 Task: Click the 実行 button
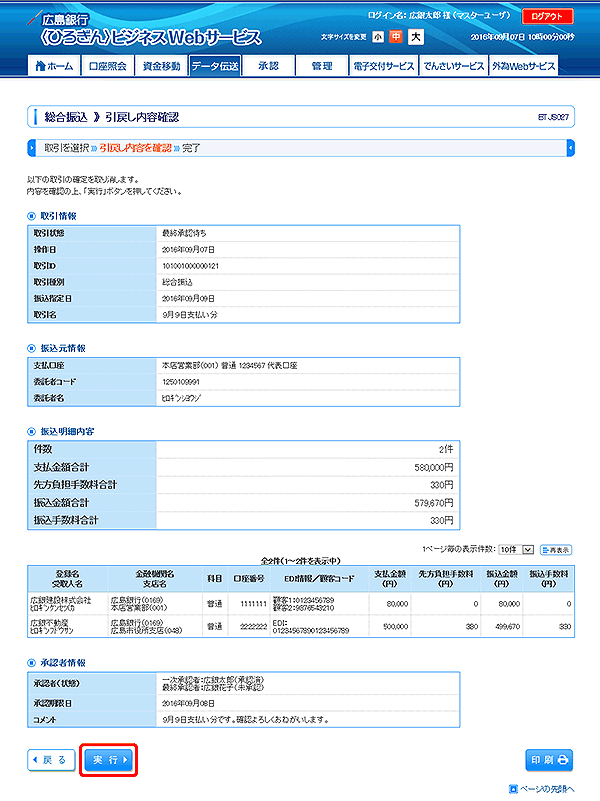click(x=109, y=760)
